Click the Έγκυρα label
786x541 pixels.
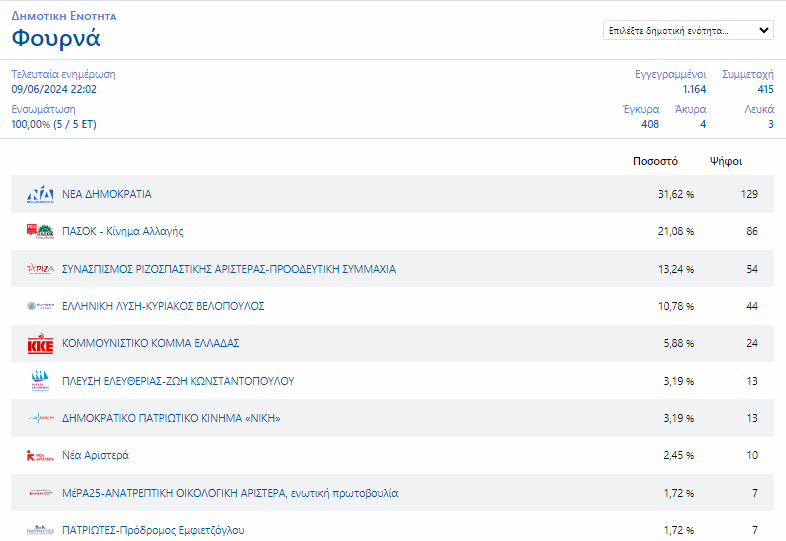click(x=641, y=109)
